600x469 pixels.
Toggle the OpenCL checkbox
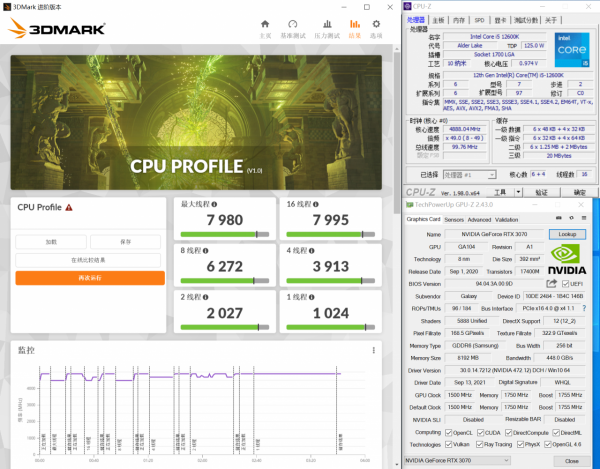click(448, 433)
